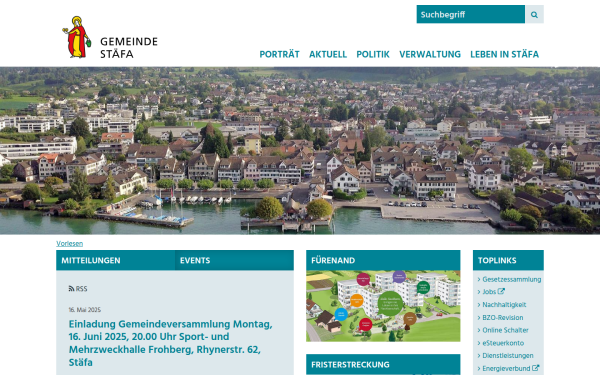Click the external link icon next to Energieverbund
The height and width of the screenshot is (375, 600).
[535, 368]
